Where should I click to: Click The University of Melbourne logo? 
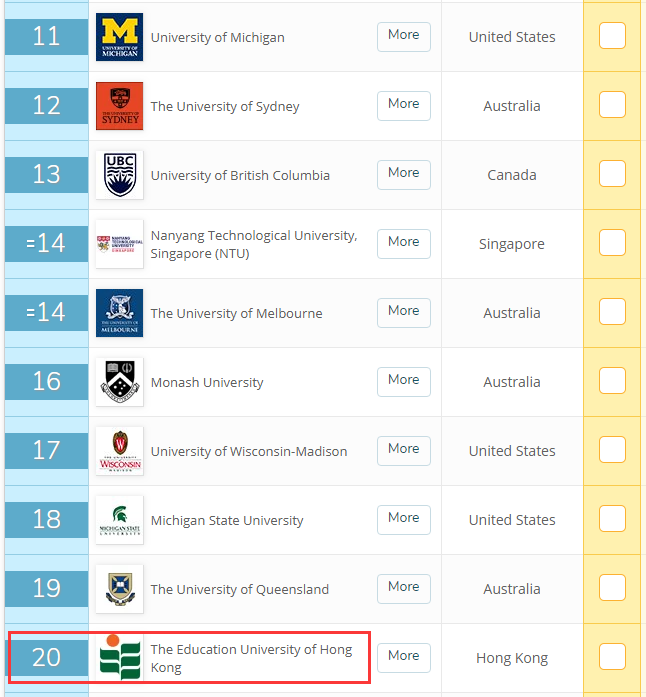coord(119,313)
